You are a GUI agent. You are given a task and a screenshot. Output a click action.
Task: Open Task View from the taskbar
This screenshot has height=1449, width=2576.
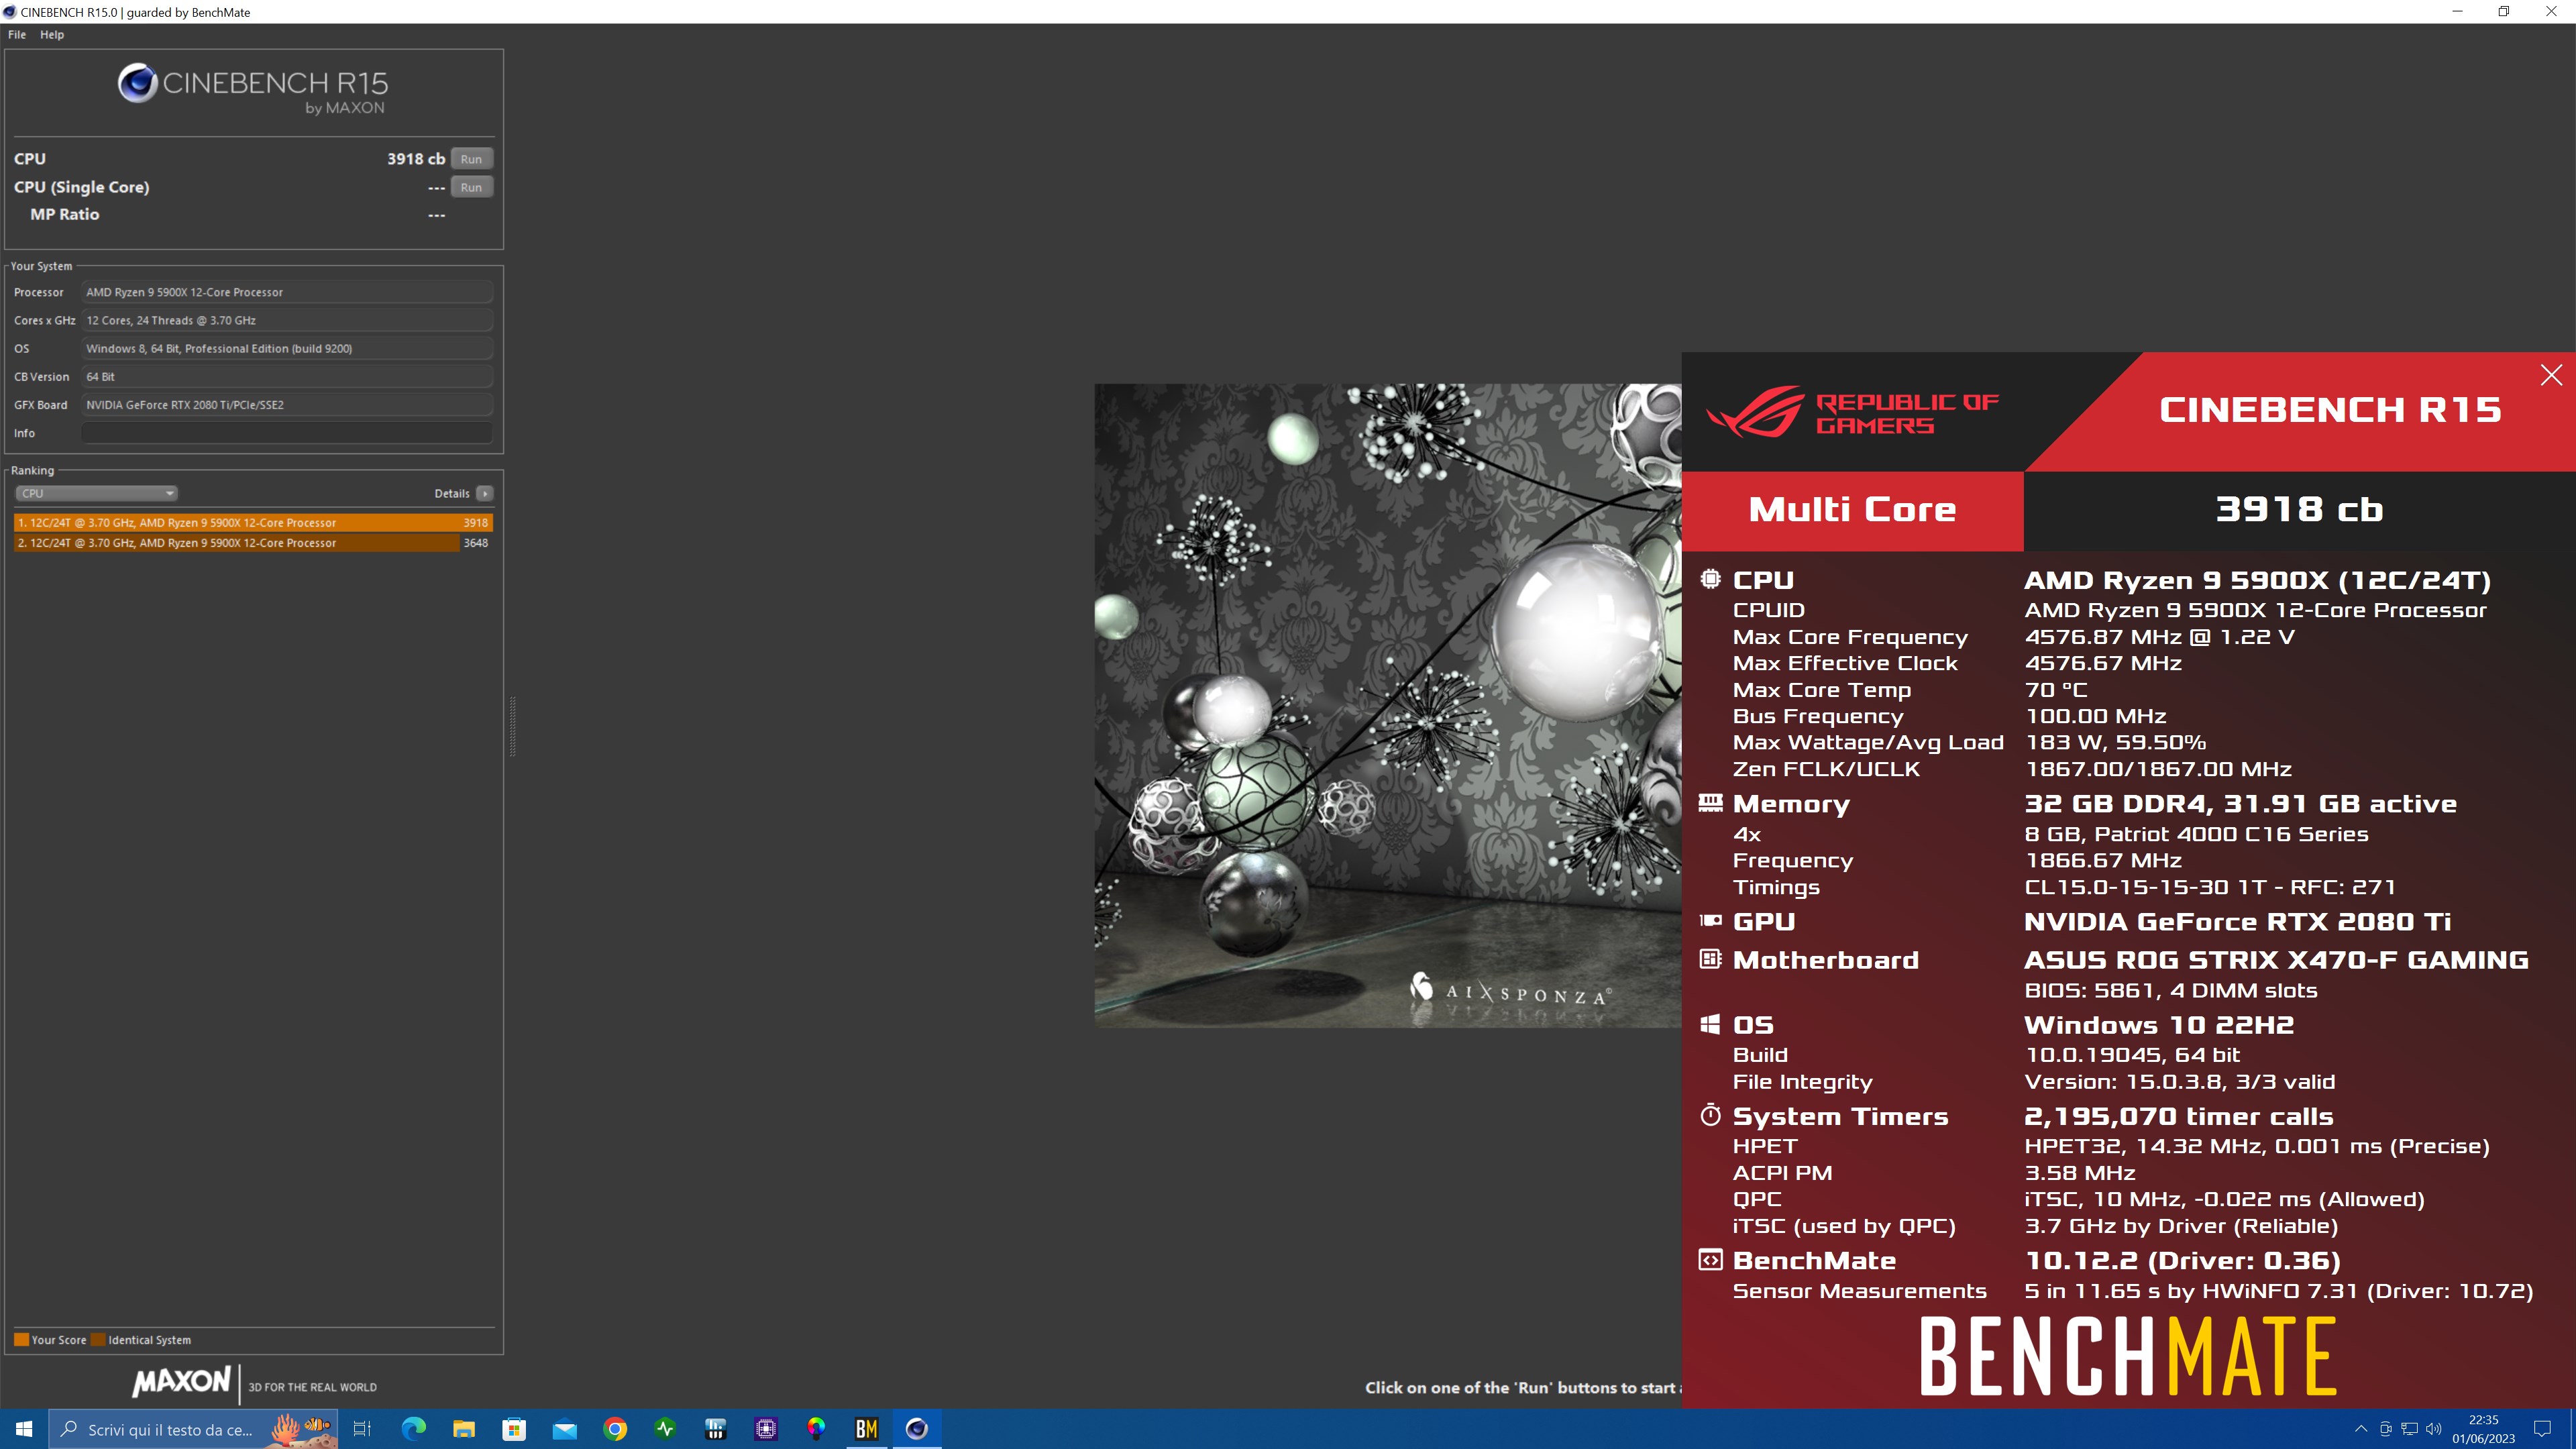(362, 1429)
